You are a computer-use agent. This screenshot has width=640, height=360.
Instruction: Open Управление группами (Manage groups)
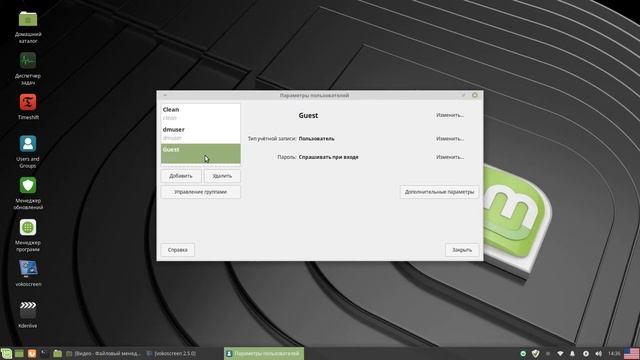[x=200, y=192]
